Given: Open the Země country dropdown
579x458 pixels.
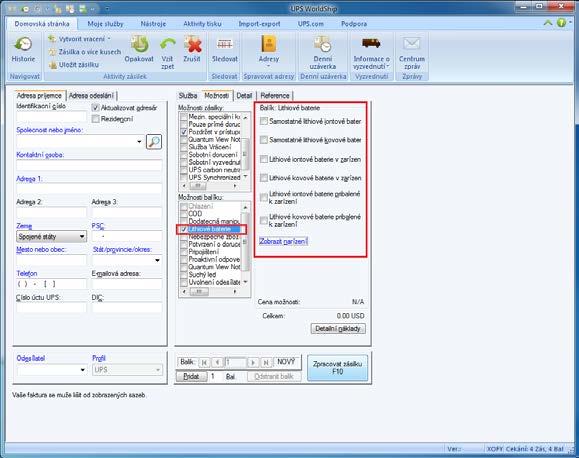Looking at the screenshot, I should pyautogui.click(x=82, y=236).
